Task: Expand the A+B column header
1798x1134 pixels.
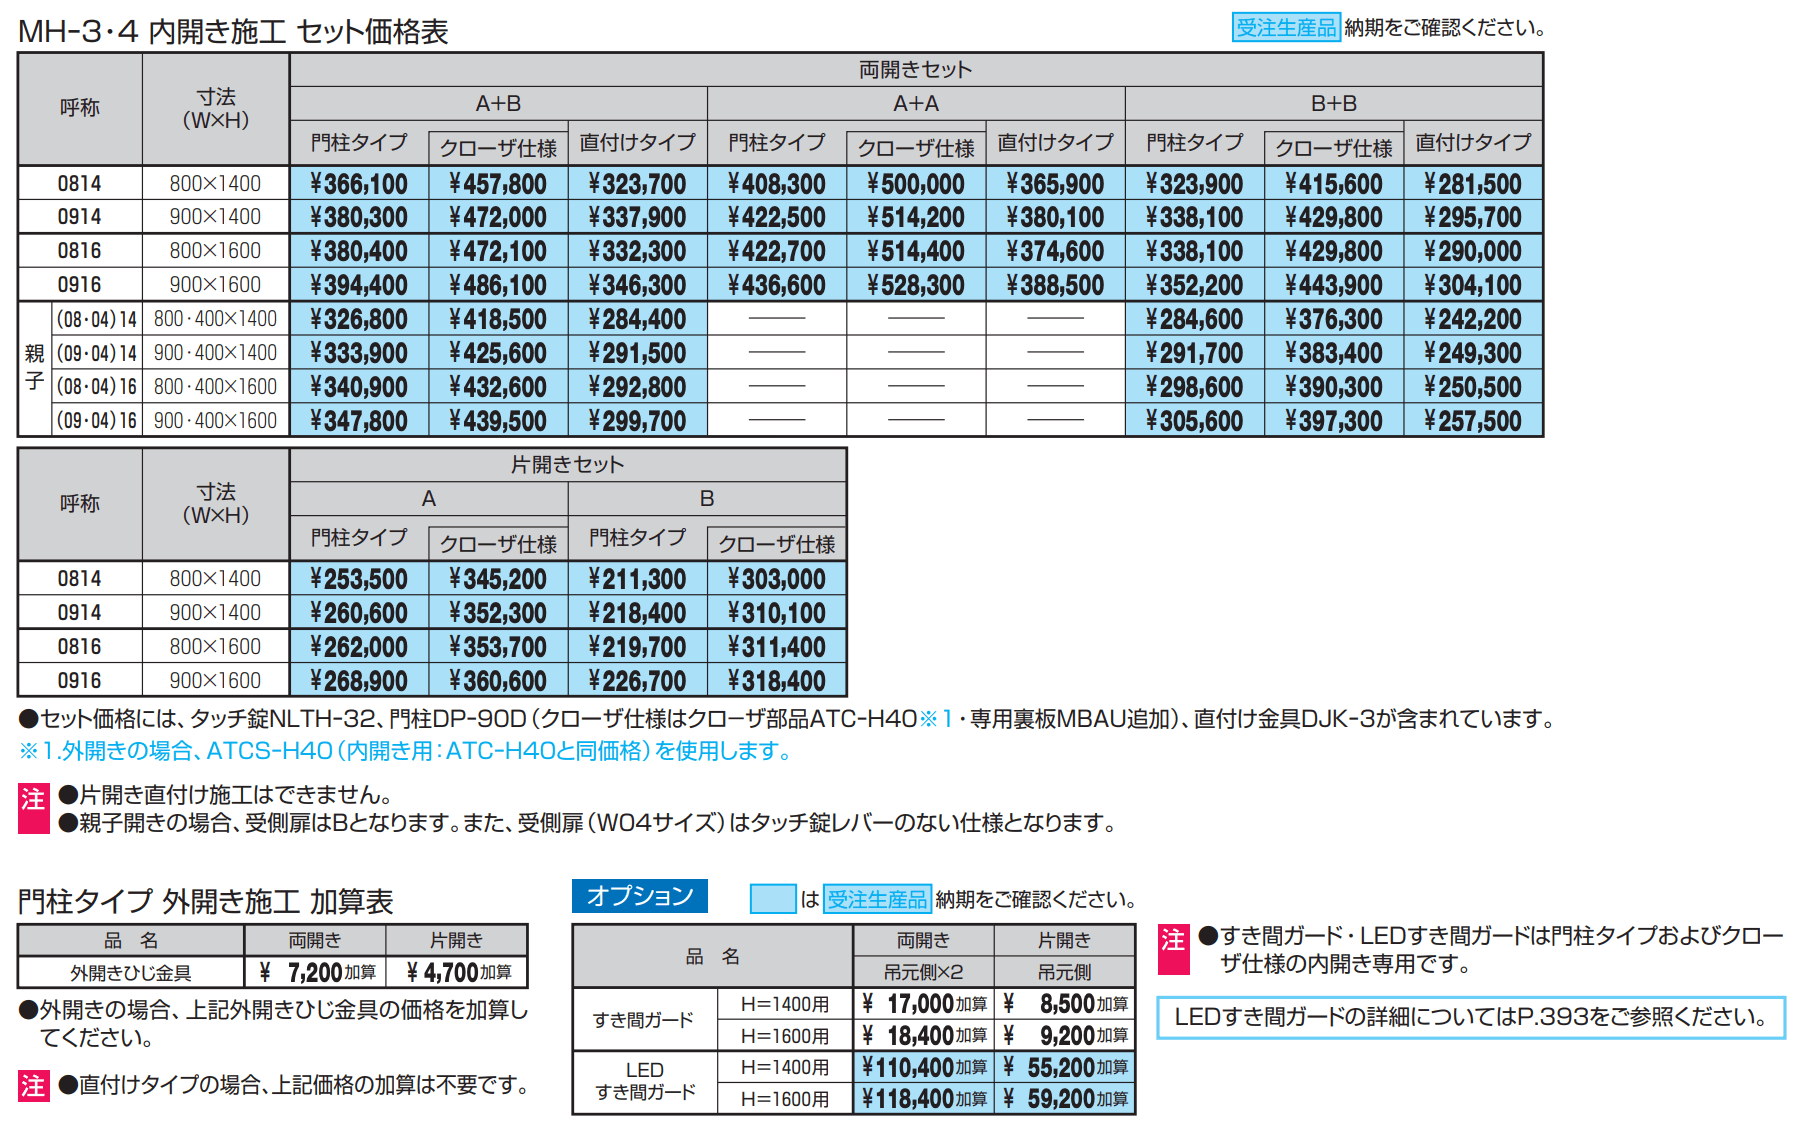Action: (x=497, y=103)
